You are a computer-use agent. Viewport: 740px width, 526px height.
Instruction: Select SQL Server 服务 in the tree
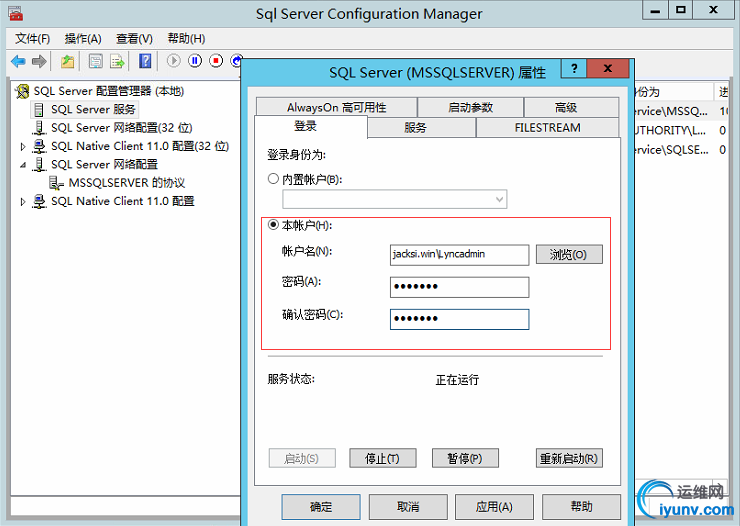(93, 109)
